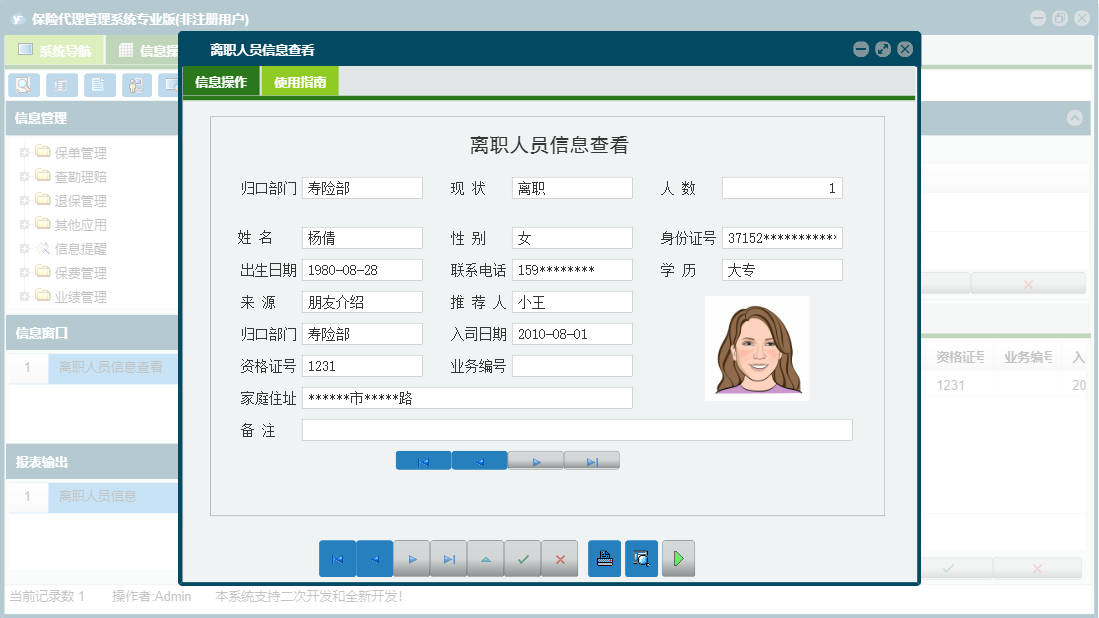Click the report table icon in the toolbar
This screenshot has width=1099, height=618.
(x=62, y=85)
